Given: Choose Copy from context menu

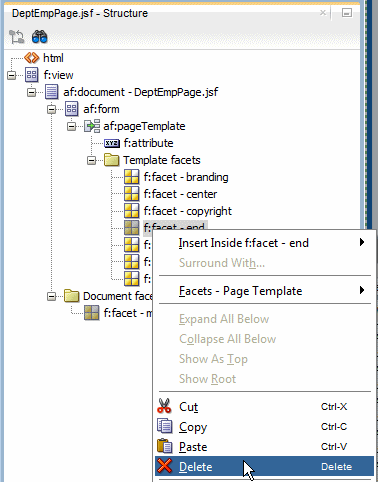Looking at the screenshot, I should click(x=265, y=427).
